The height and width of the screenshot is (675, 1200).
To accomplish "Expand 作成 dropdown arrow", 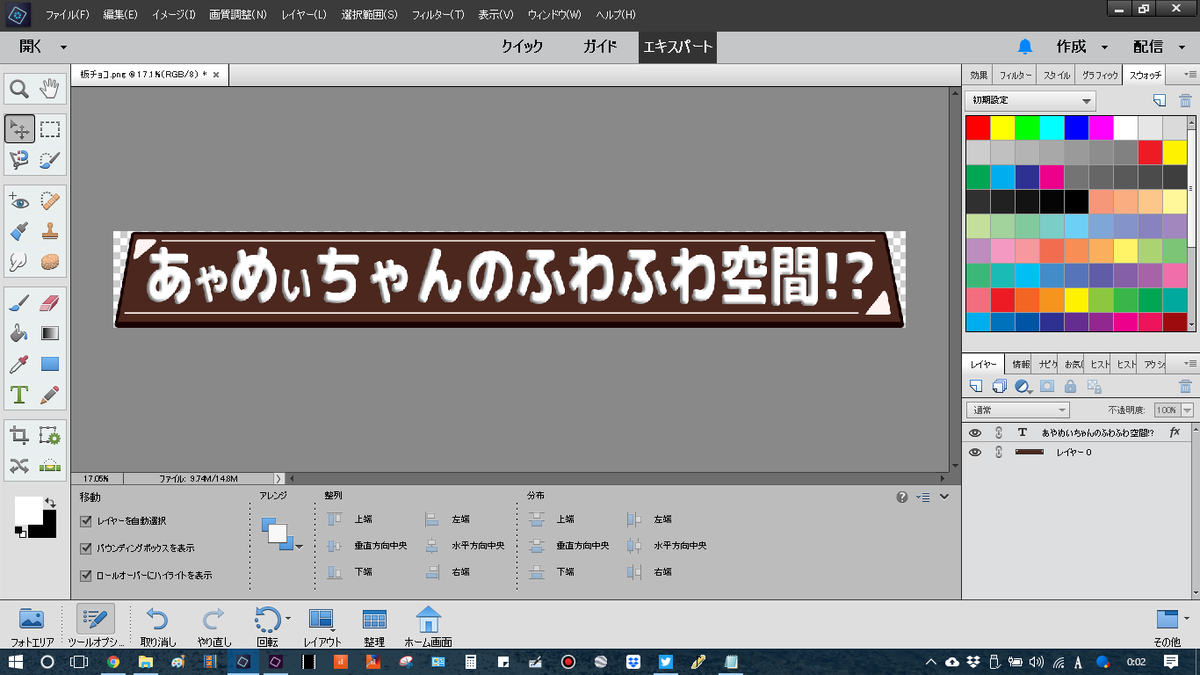I will click(x=1105, y=47).
